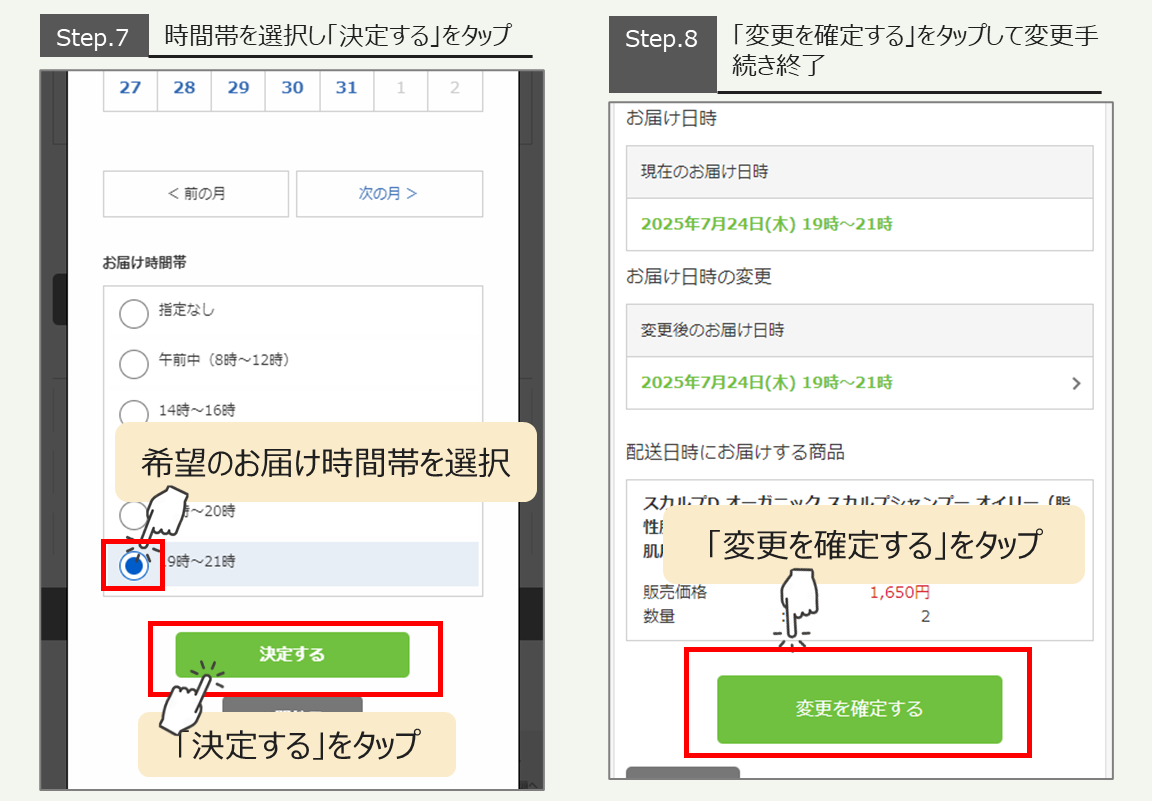Viewport: 1152px width, 801px height.
Task: Expand the 変更後のお届け日時 row chevron
Action: click(x=1077, y=383)
